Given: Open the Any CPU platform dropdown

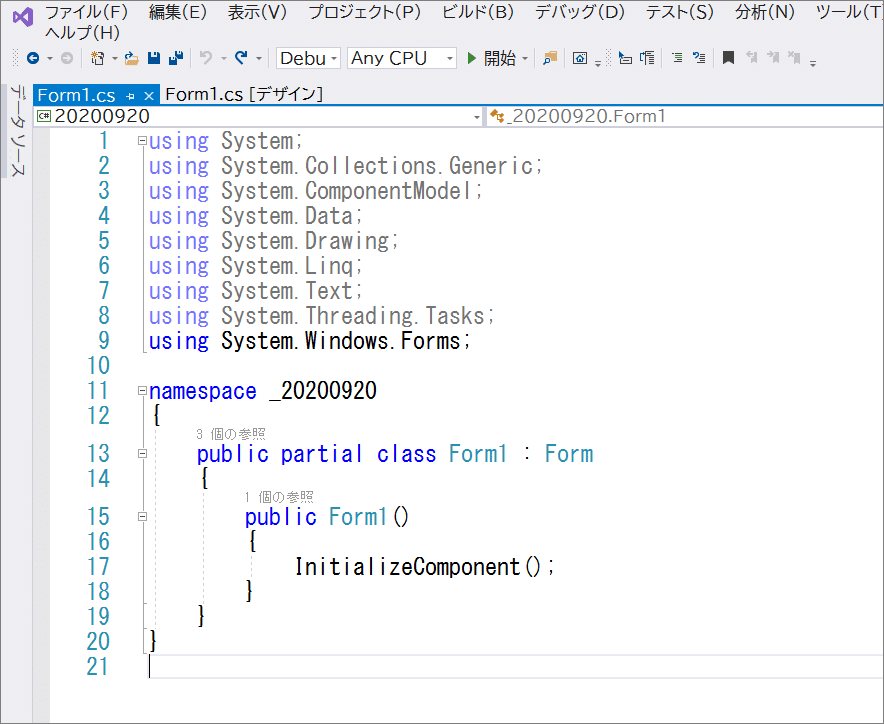Looking at the screenshot, I should point(401,58).
